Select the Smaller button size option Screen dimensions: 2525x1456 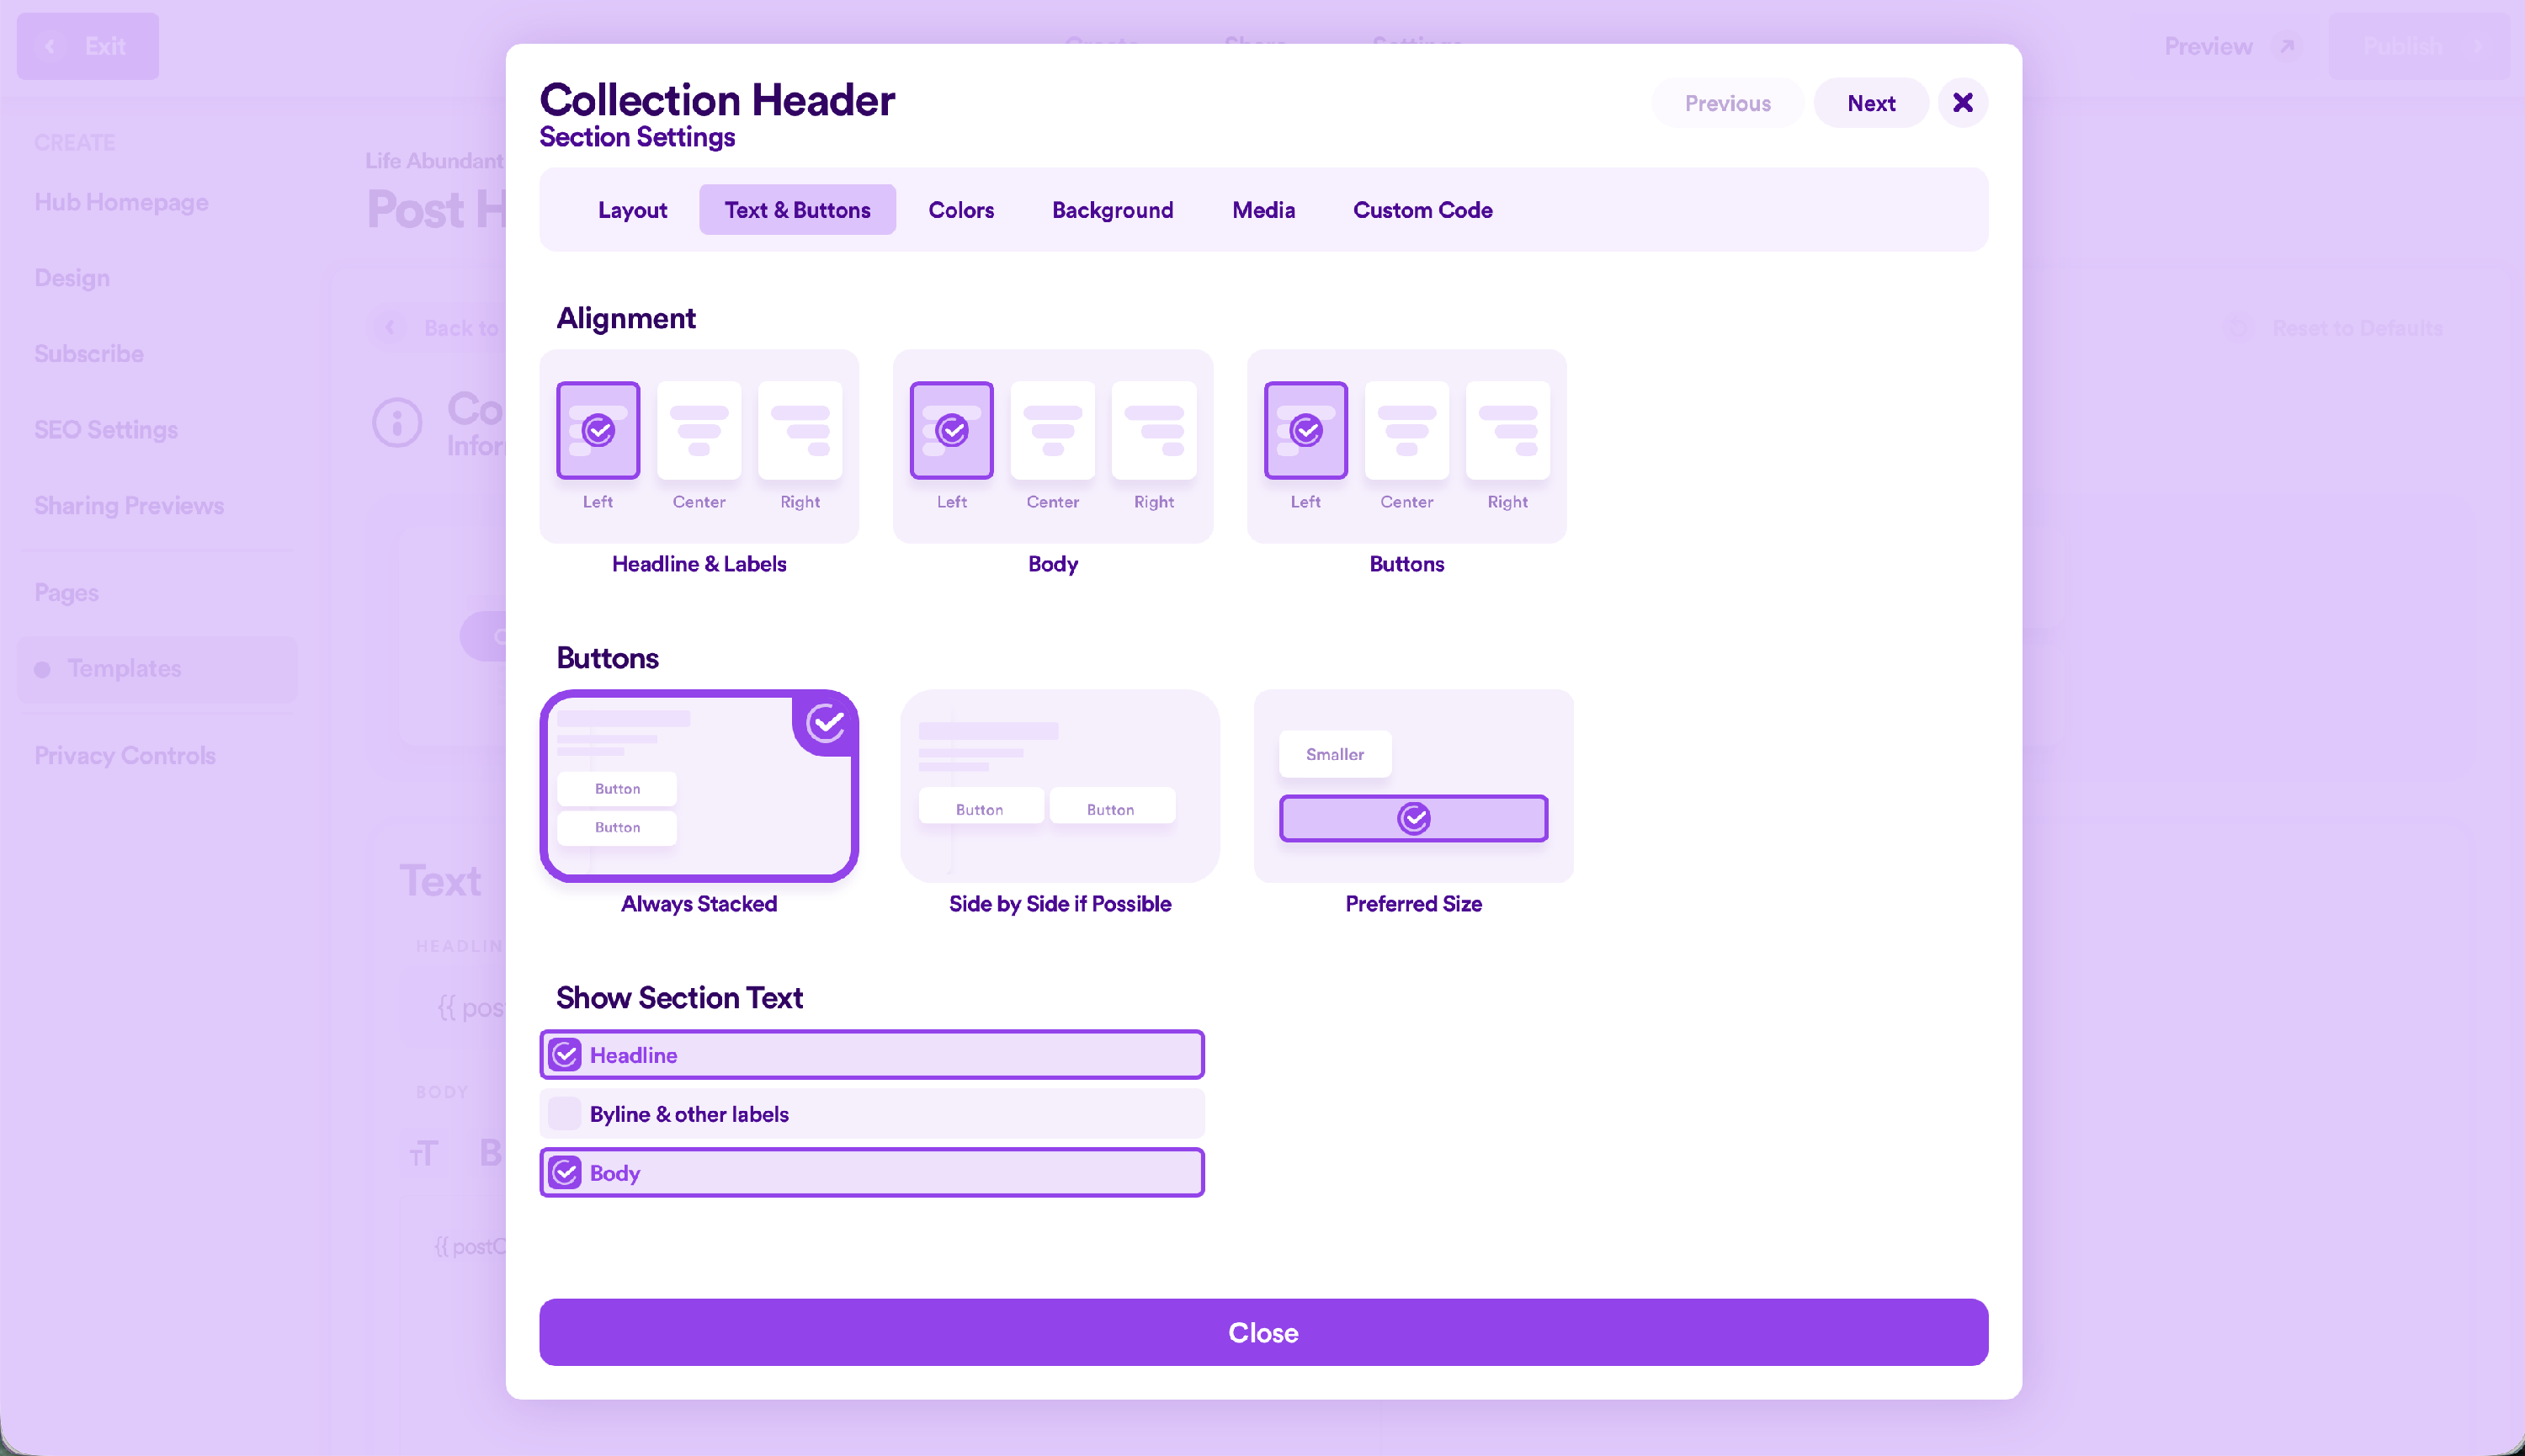(1334, 754)
